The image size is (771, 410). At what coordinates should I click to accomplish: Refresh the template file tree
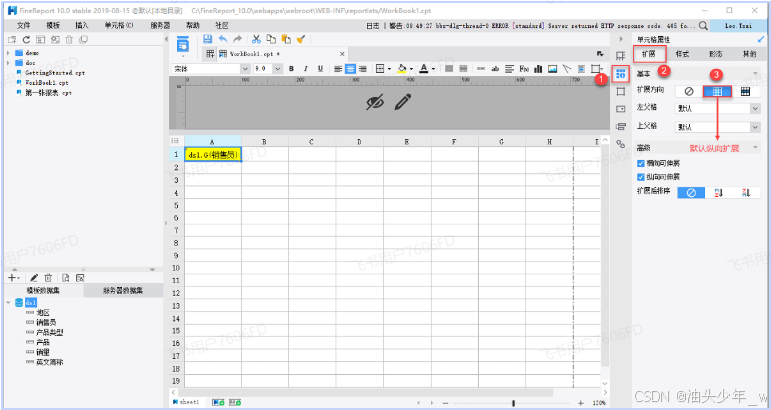[x=26, y=39]
